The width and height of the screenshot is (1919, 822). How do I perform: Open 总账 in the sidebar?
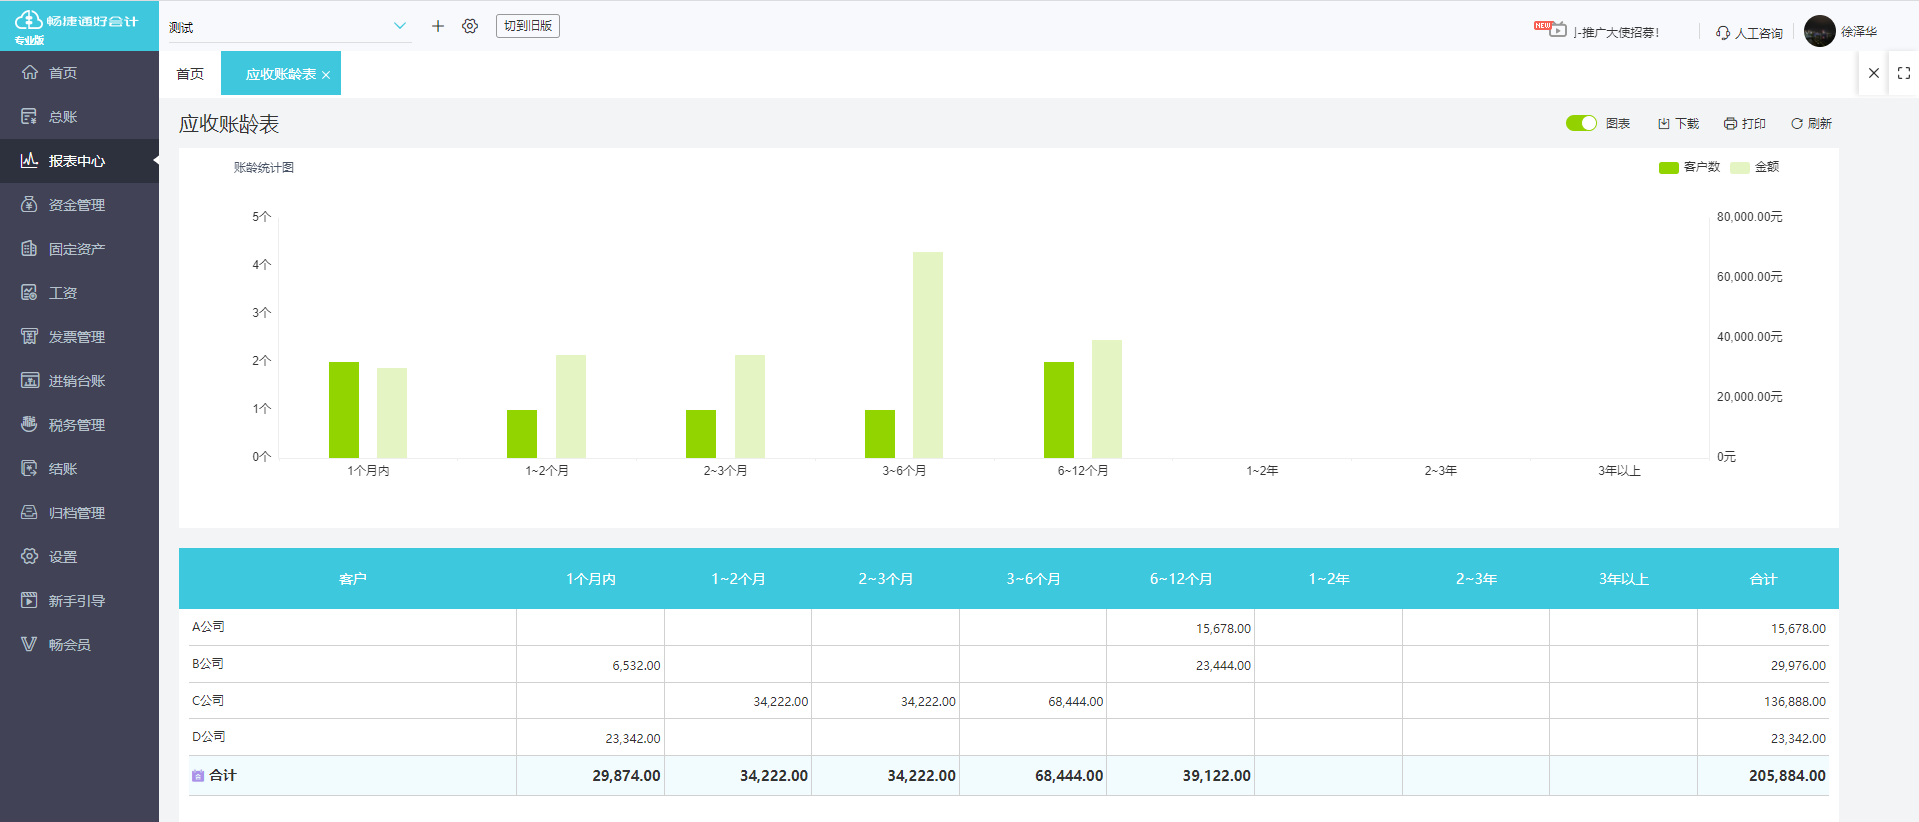(63, 117)
